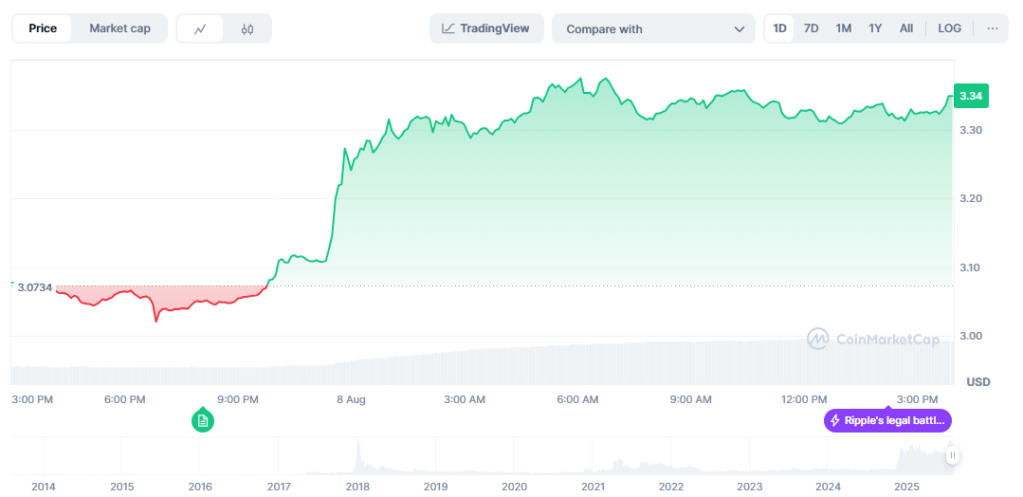Select the 1M time range
The image size is (1023, 497).
pyautogui.click(x=844, y=29)
